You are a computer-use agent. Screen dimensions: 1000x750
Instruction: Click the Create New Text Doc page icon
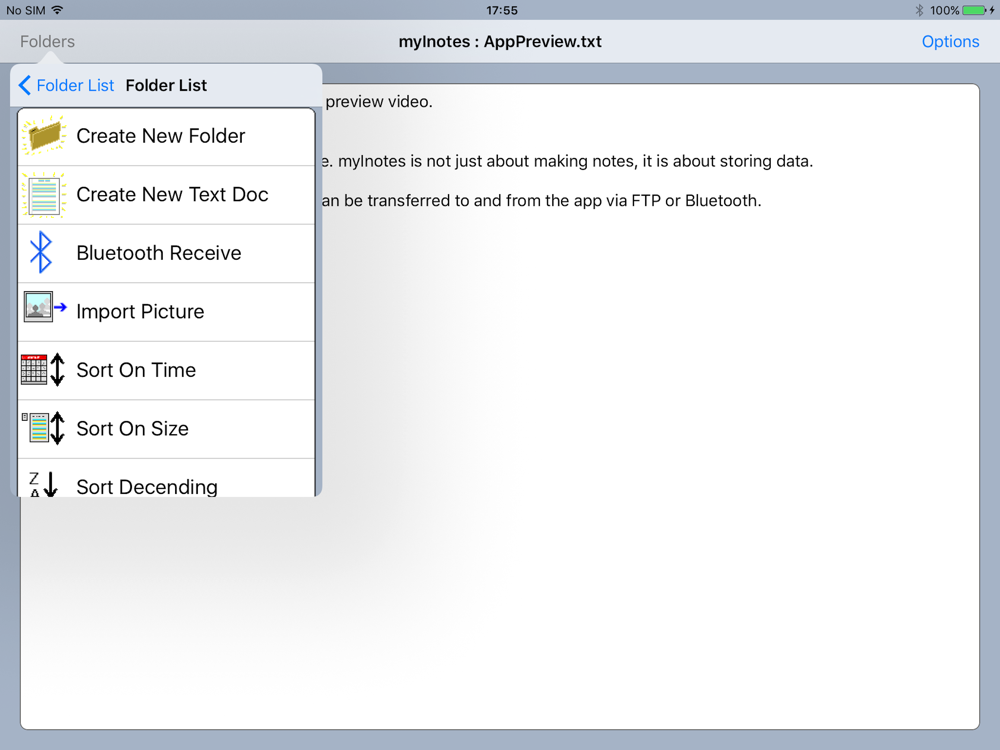pos(44,195)
